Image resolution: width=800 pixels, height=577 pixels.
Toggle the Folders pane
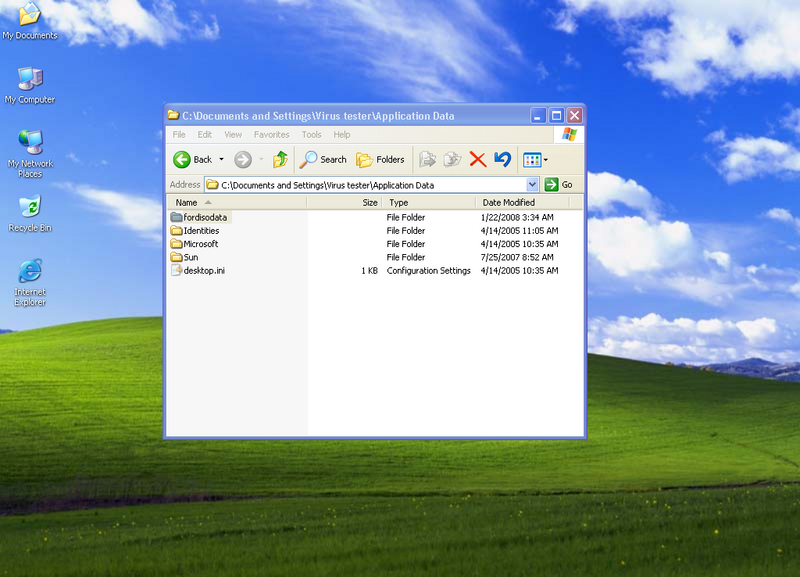380,160
